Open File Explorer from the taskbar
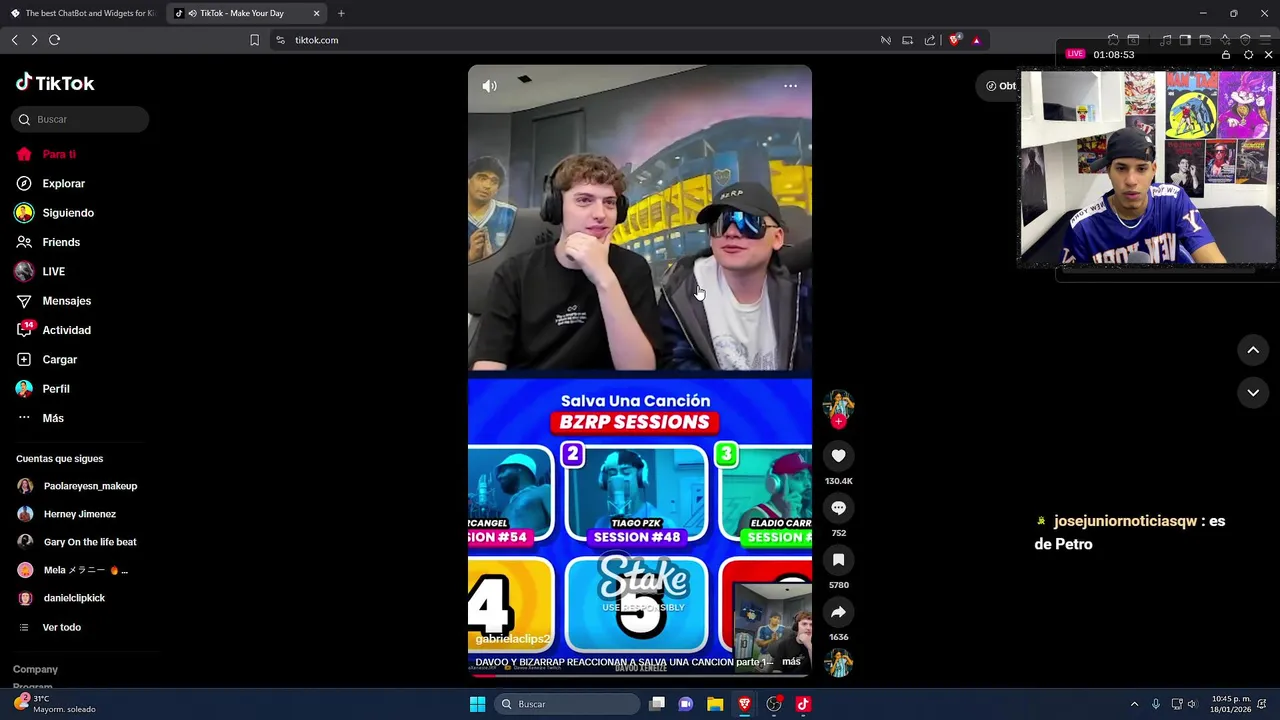Screen dimensions: 1280x720 tap(715, 704)
